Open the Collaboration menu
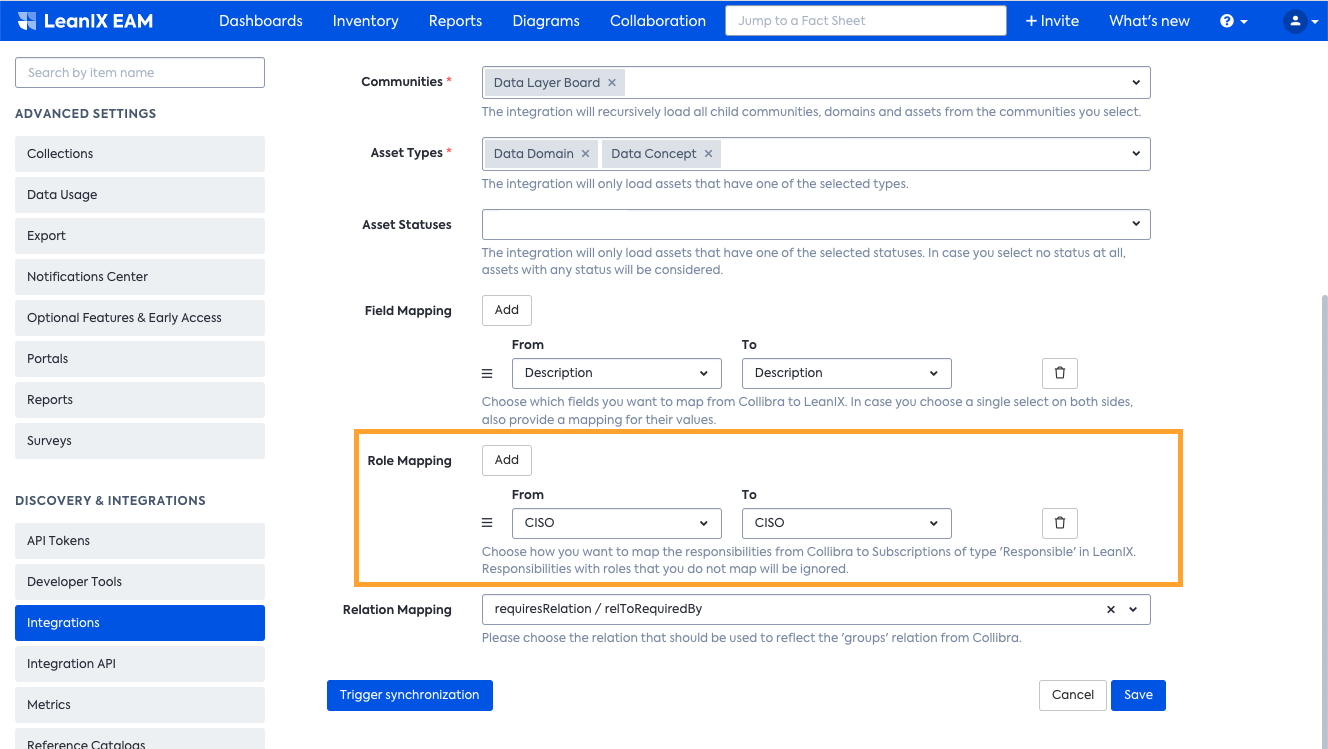The image size is (1328, 749). [658, 21]
